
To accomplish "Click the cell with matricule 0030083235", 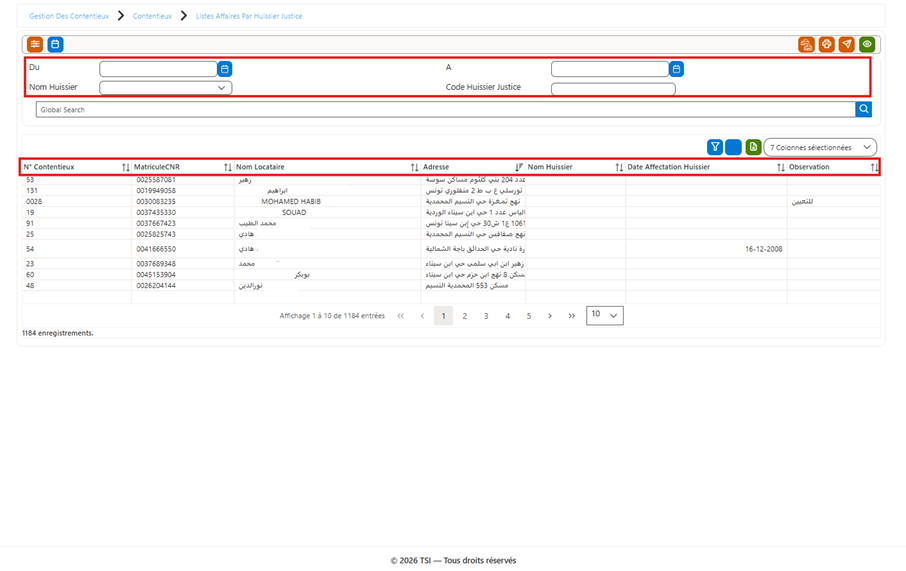I will coord(183,202).
